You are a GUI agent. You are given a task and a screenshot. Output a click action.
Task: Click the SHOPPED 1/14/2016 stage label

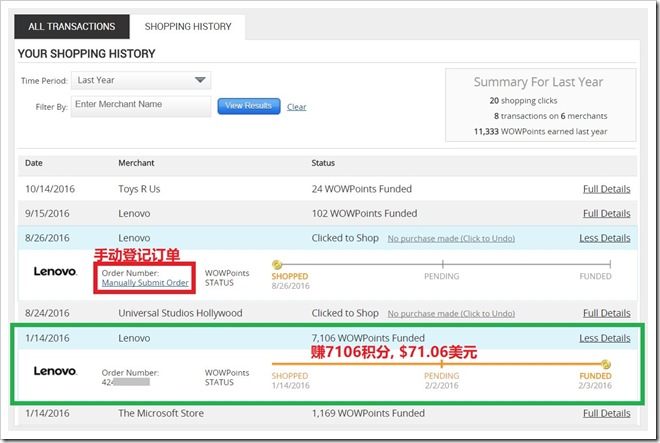tap(290, 381)
